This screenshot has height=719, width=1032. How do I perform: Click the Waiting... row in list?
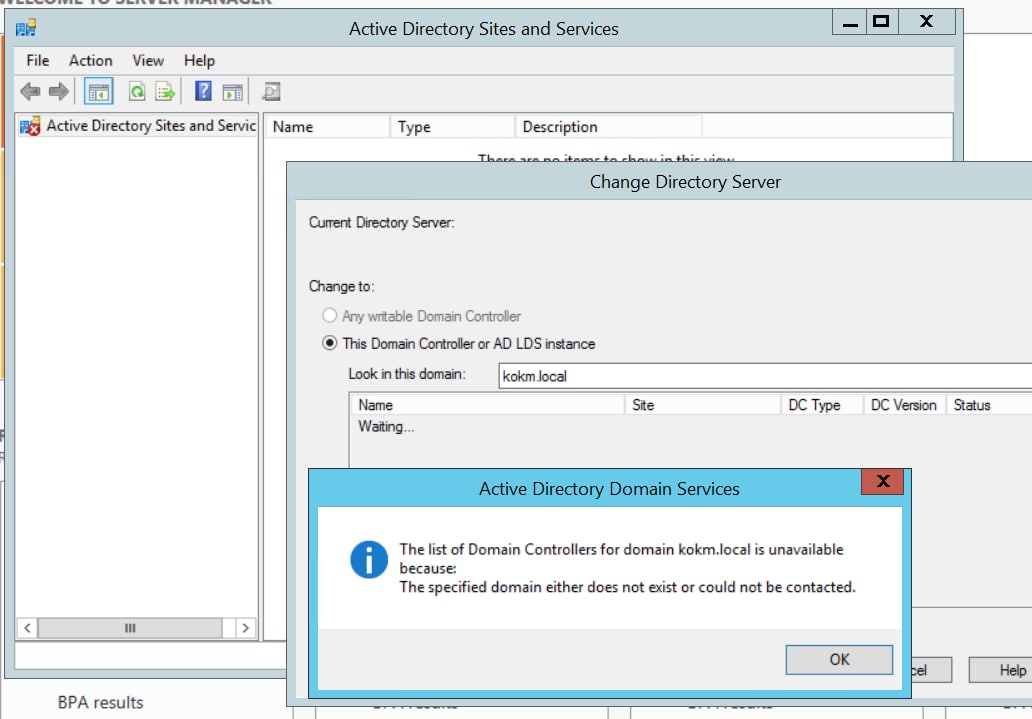(x=386, y=427)
